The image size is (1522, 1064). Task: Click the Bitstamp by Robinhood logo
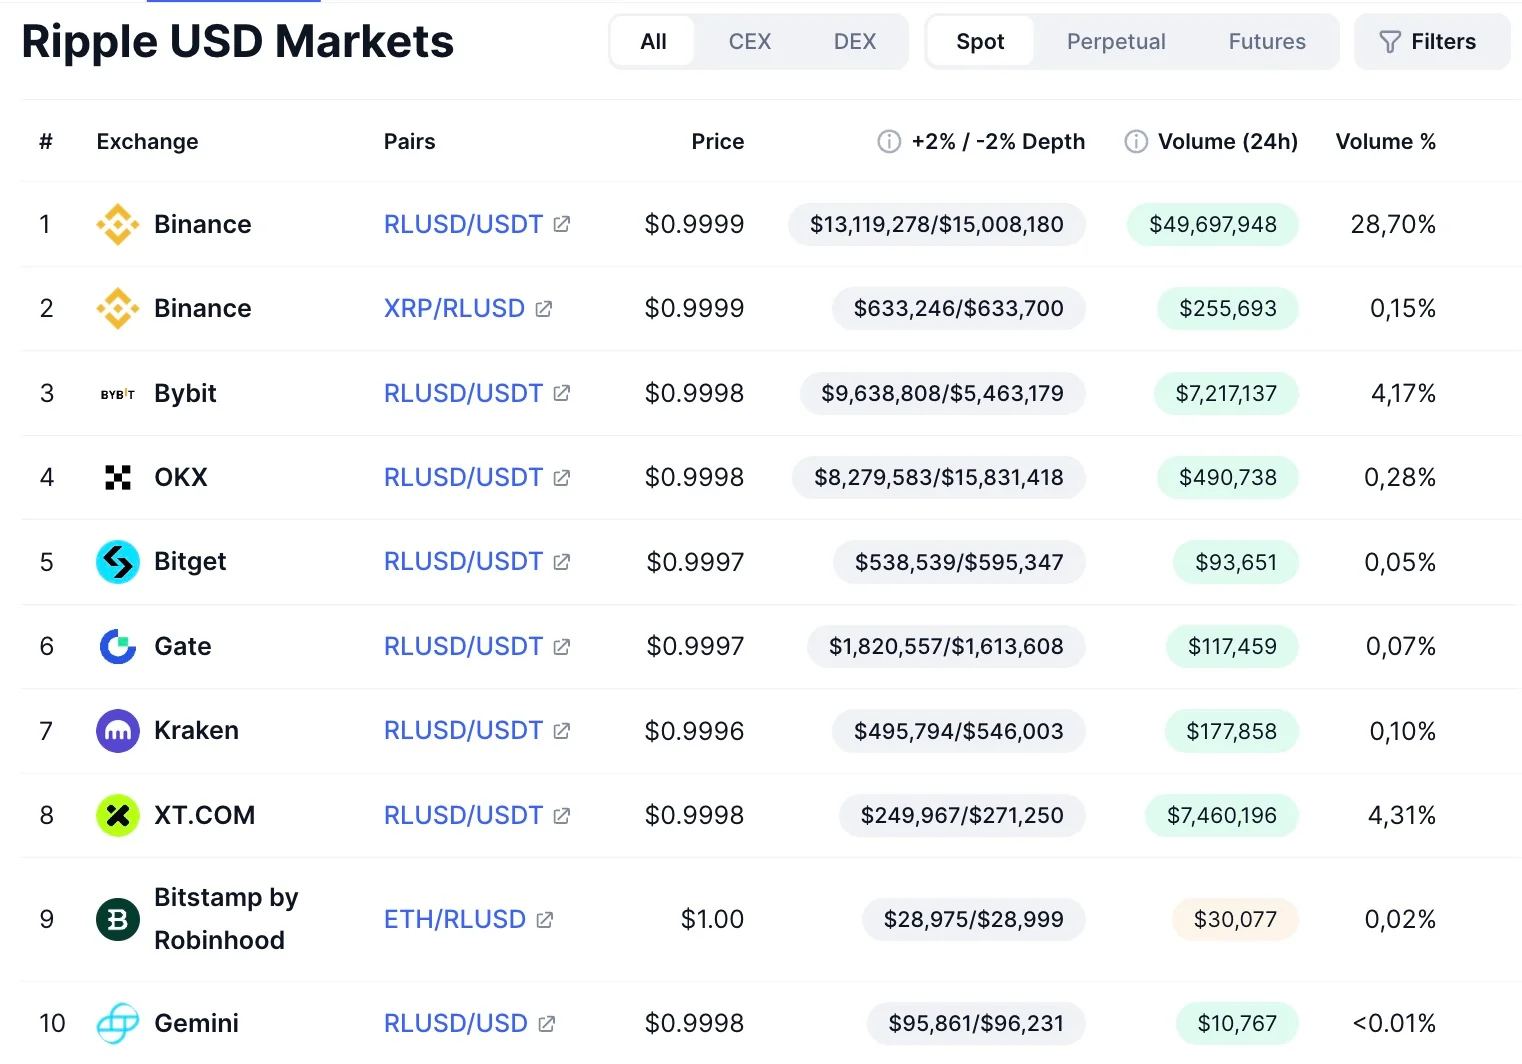[x=117, y=919]
